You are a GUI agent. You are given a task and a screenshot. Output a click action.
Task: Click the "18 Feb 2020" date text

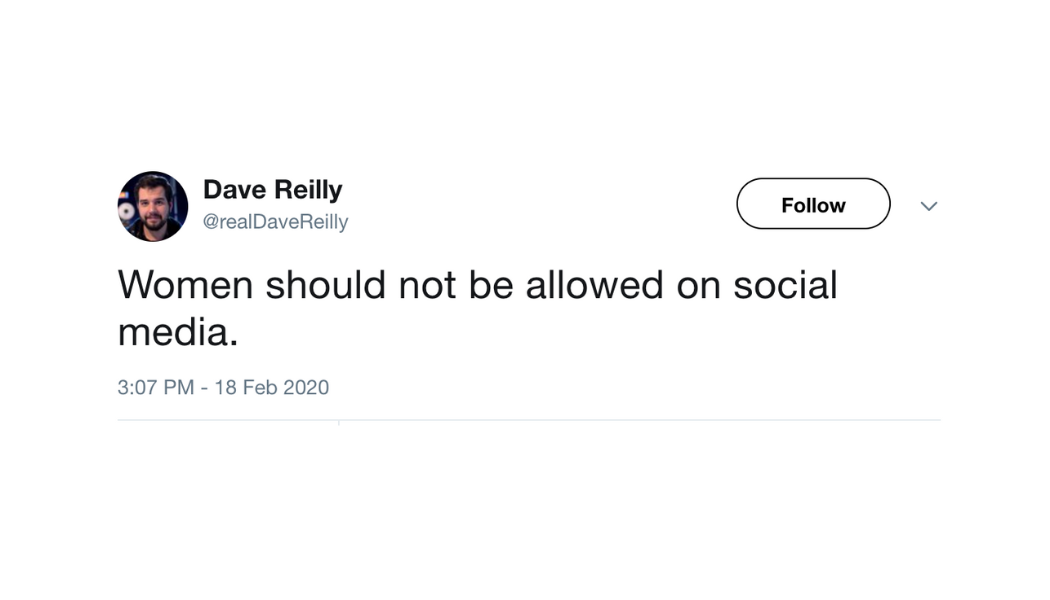tap(272, 387)
